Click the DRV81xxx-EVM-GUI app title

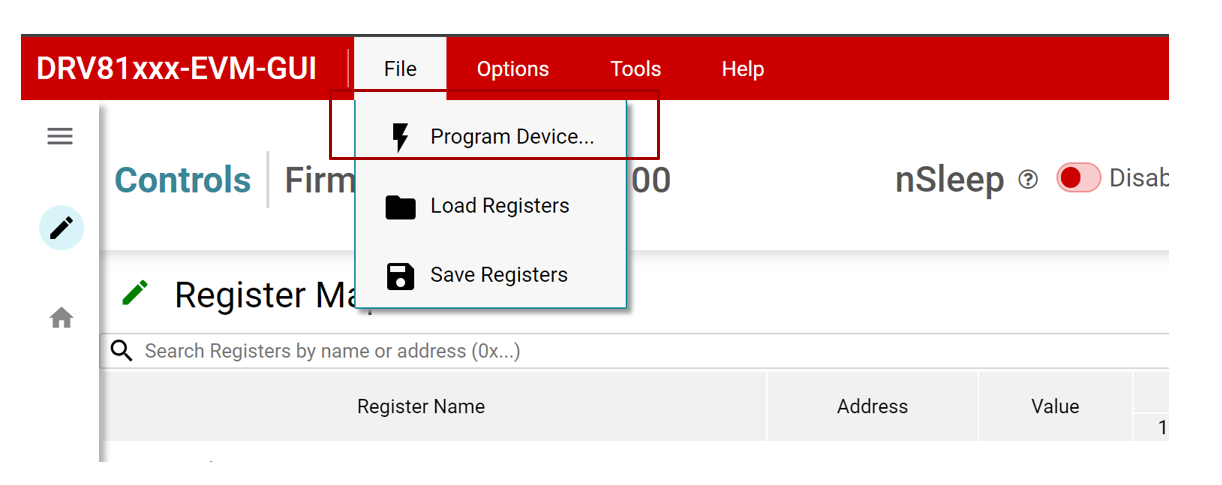[177, 69]
